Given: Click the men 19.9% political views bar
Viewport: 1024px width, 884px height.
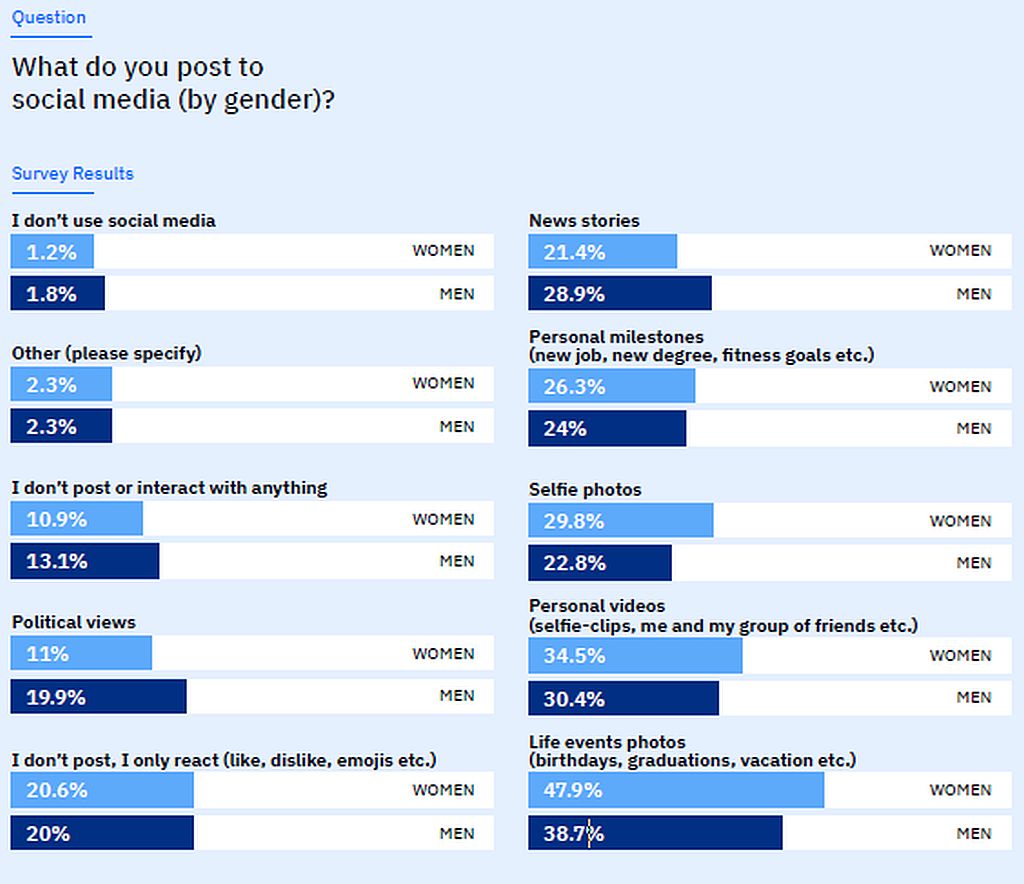Looking at the screenshot, I should (98, 697).
